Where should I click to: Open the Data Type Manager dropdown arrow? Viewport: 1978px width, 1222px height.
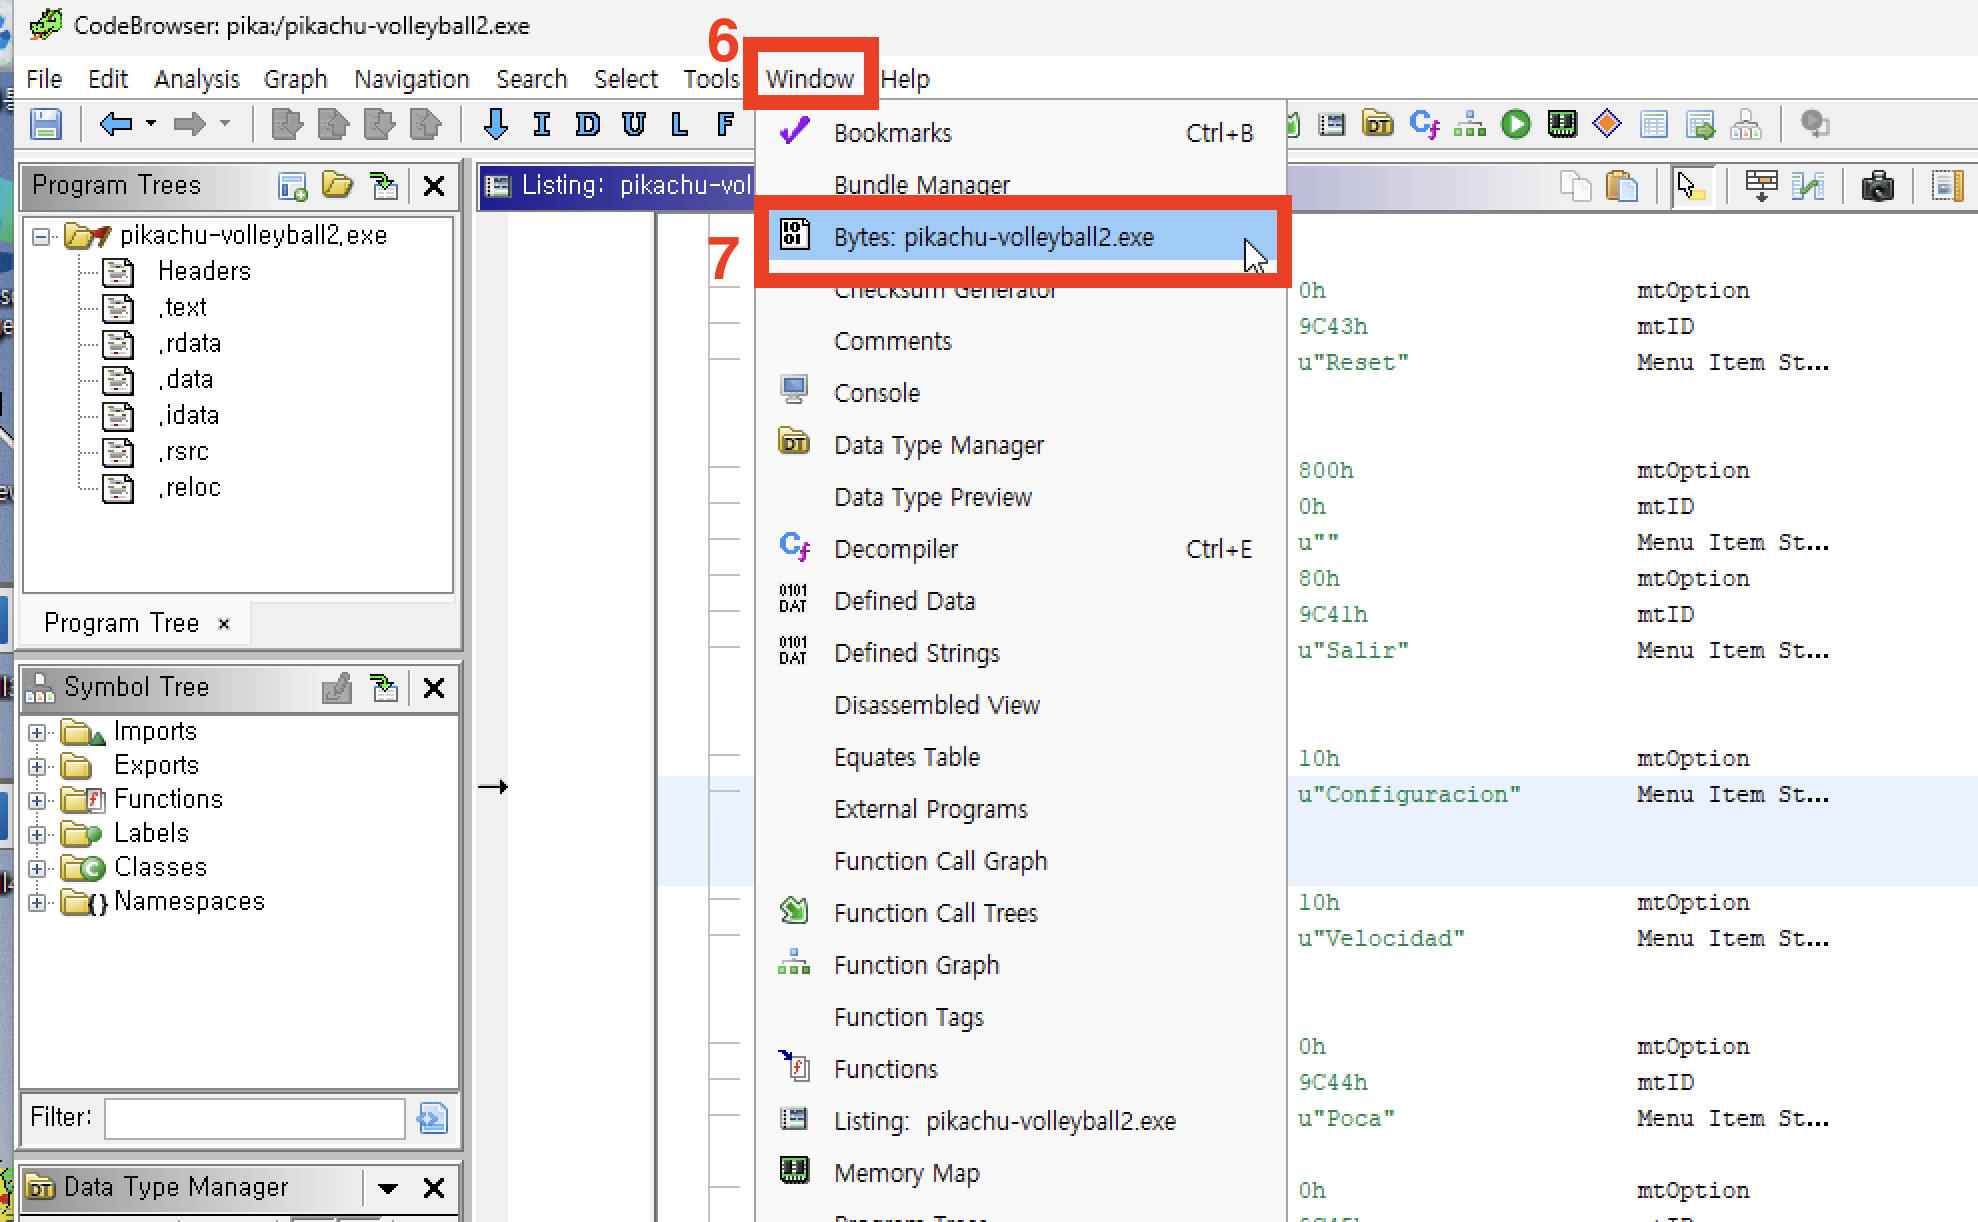(388, 1188)
